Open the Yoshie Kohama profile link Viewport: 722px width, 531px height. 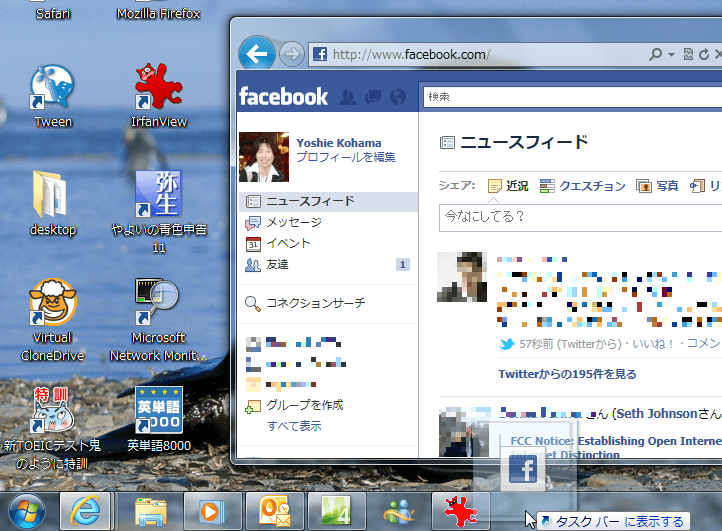click(339, 143)
